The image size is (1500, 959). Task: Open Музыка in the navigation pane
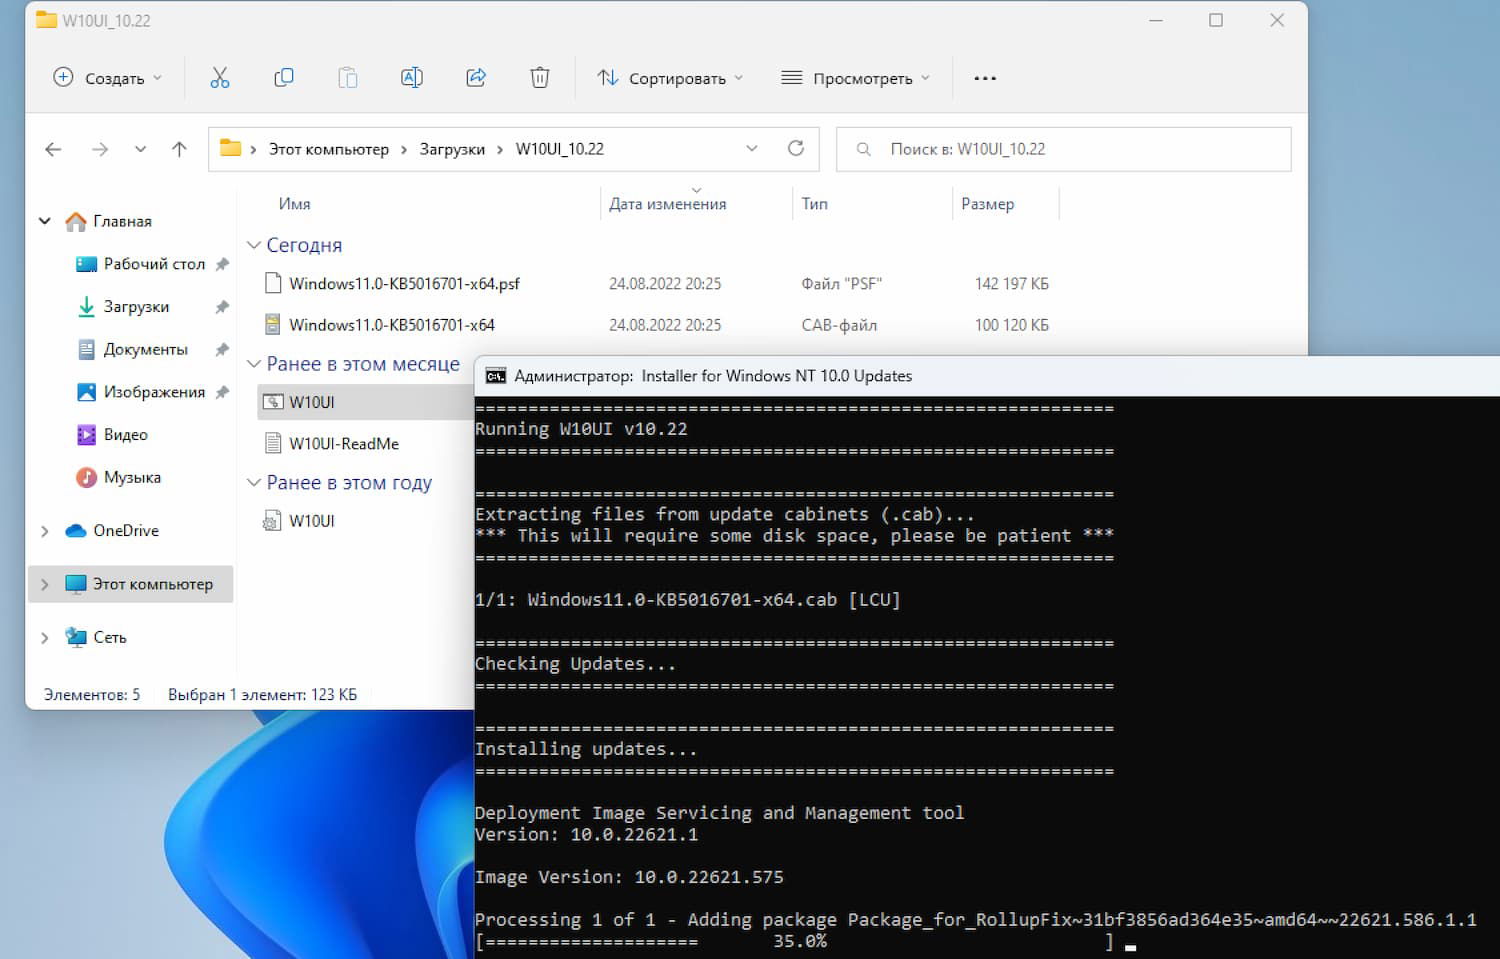[132, 478]
